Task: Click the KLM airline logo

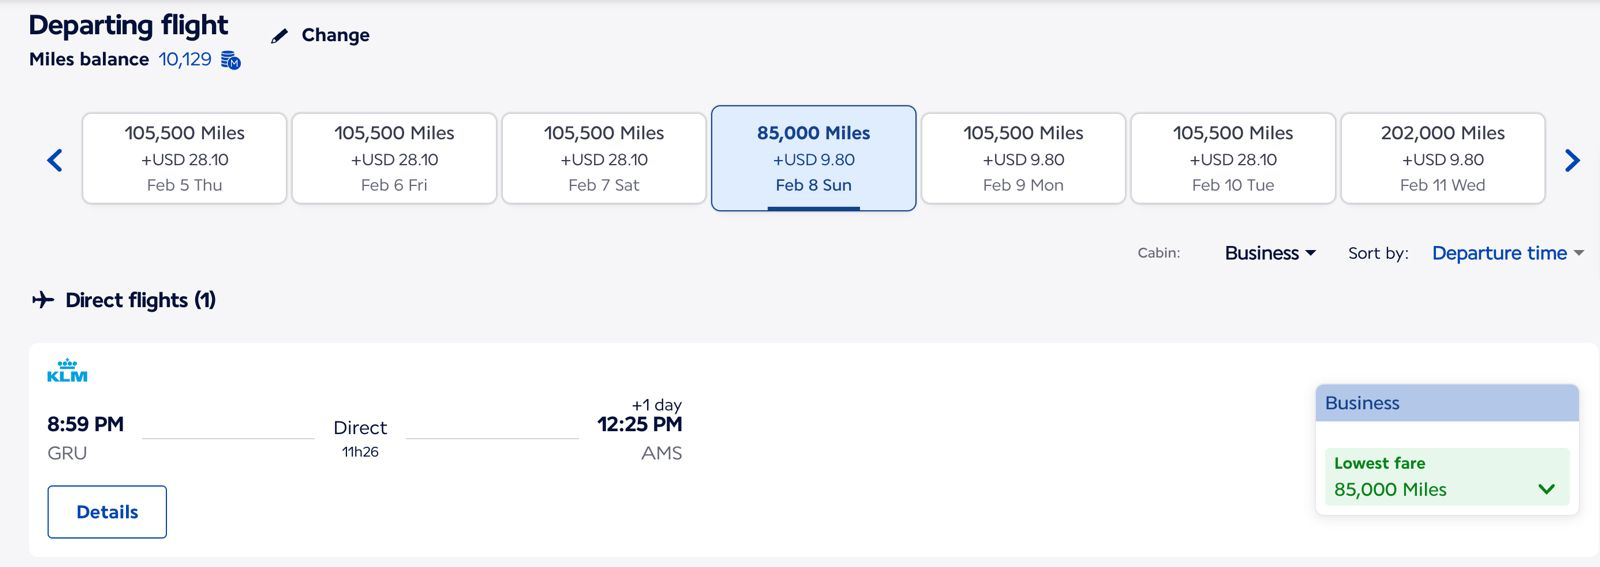Action: [x=67, y=371]
